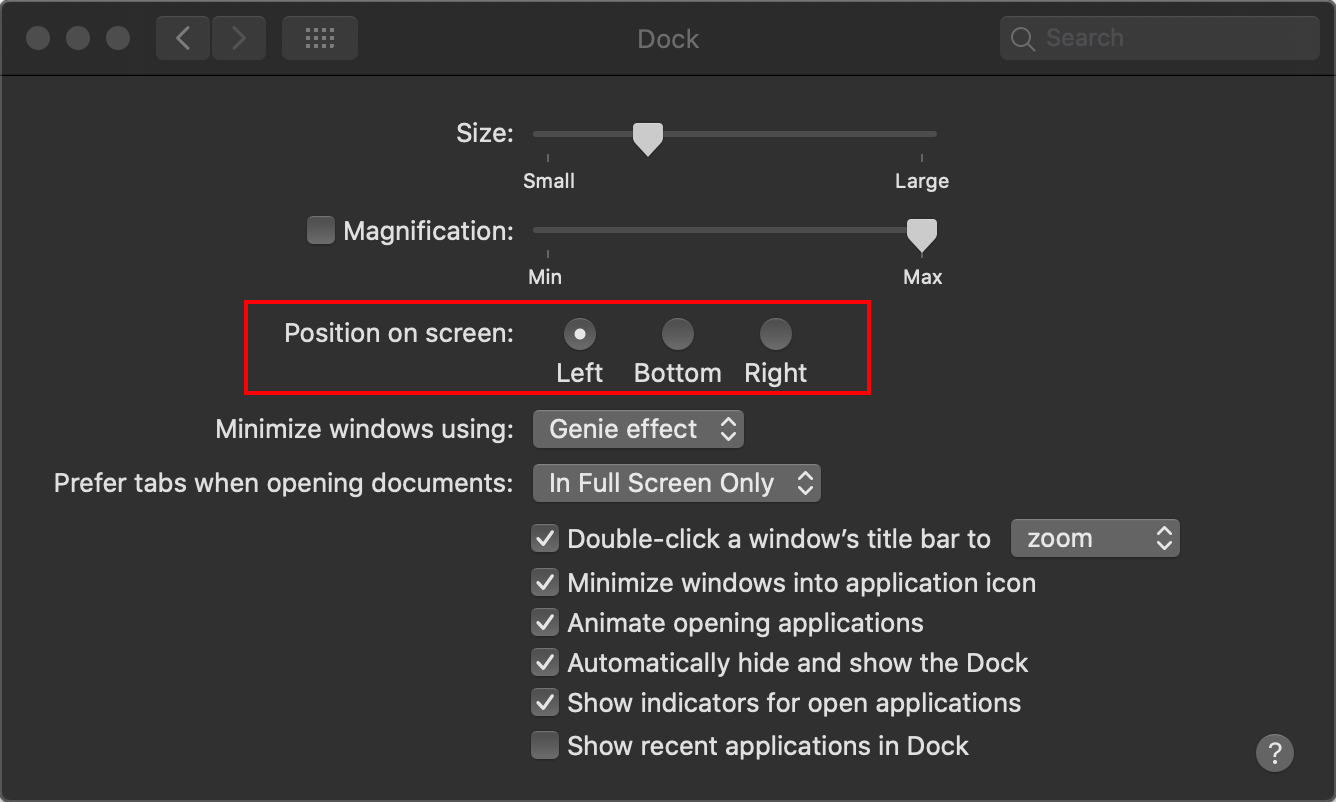Screen dimensions: 1336x802
Task: Open the Minimize windows using dropdown
Action: [x=638, y=429]
